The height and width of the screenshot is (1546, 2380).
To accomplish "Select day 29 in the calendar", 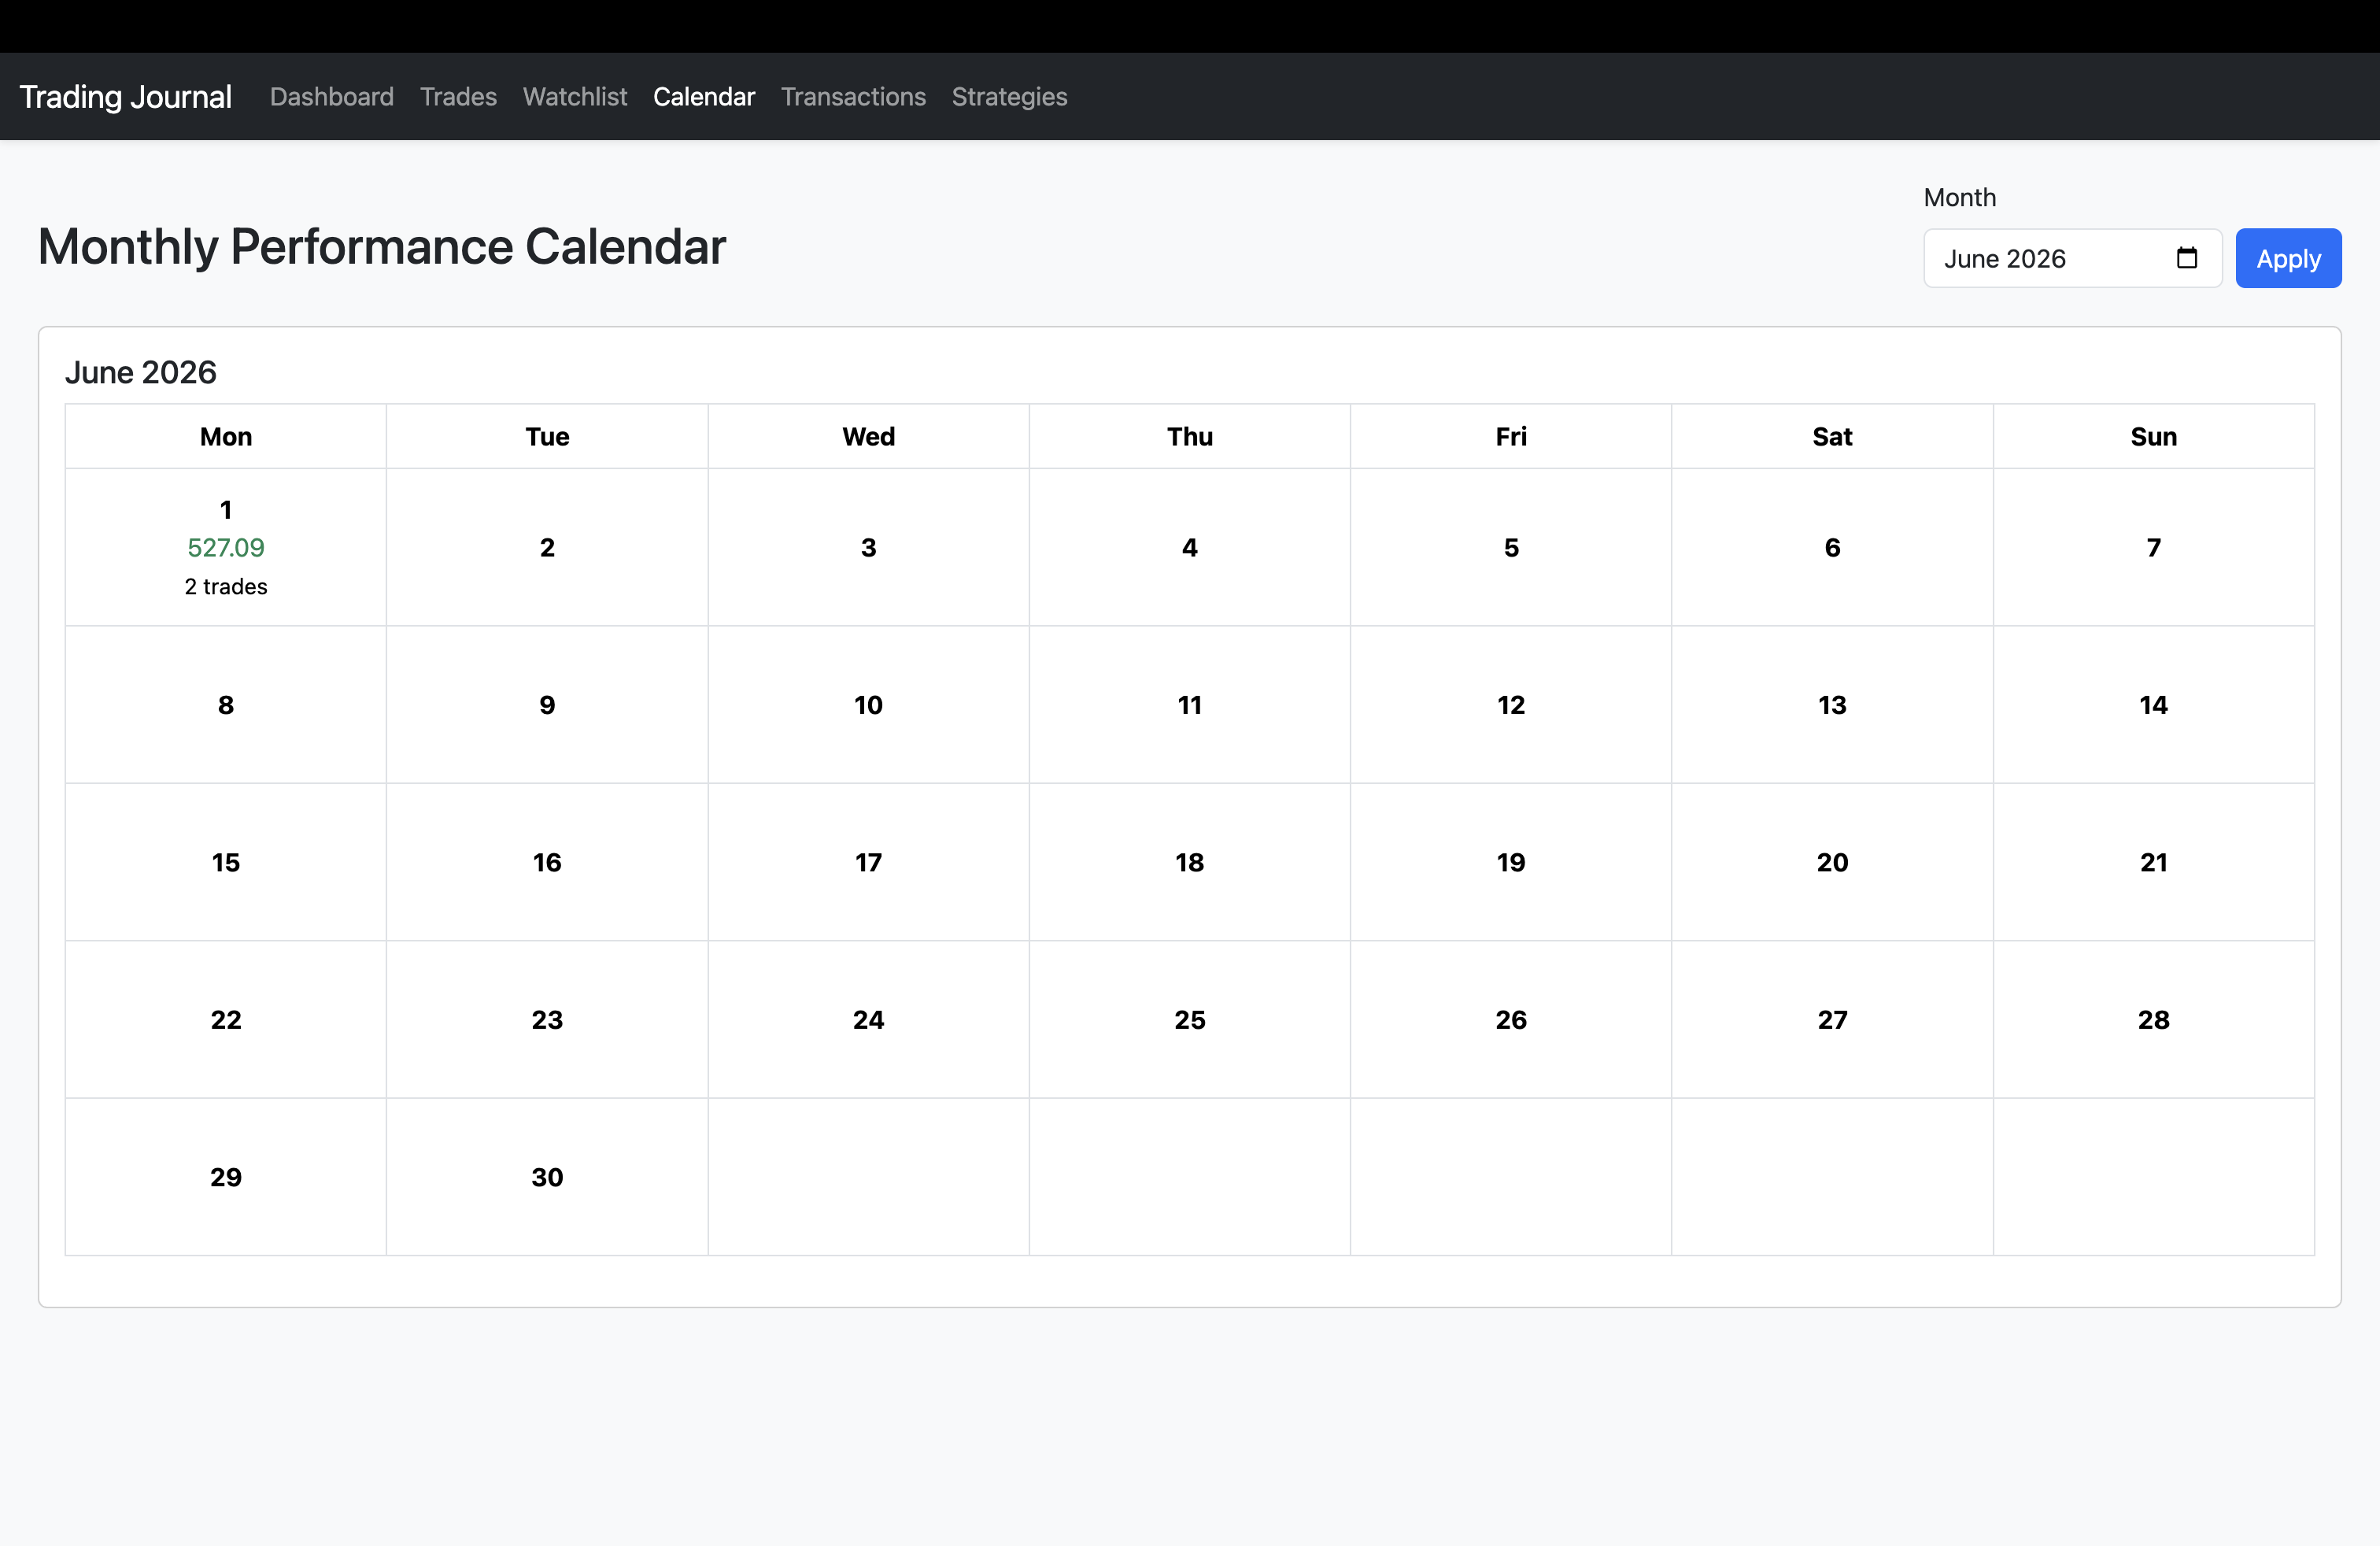I will [x=226, y=1177].
